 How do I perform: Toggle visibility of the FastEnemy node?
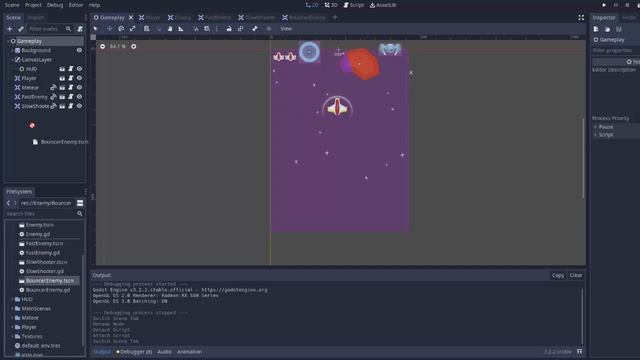tap(79, 97)
